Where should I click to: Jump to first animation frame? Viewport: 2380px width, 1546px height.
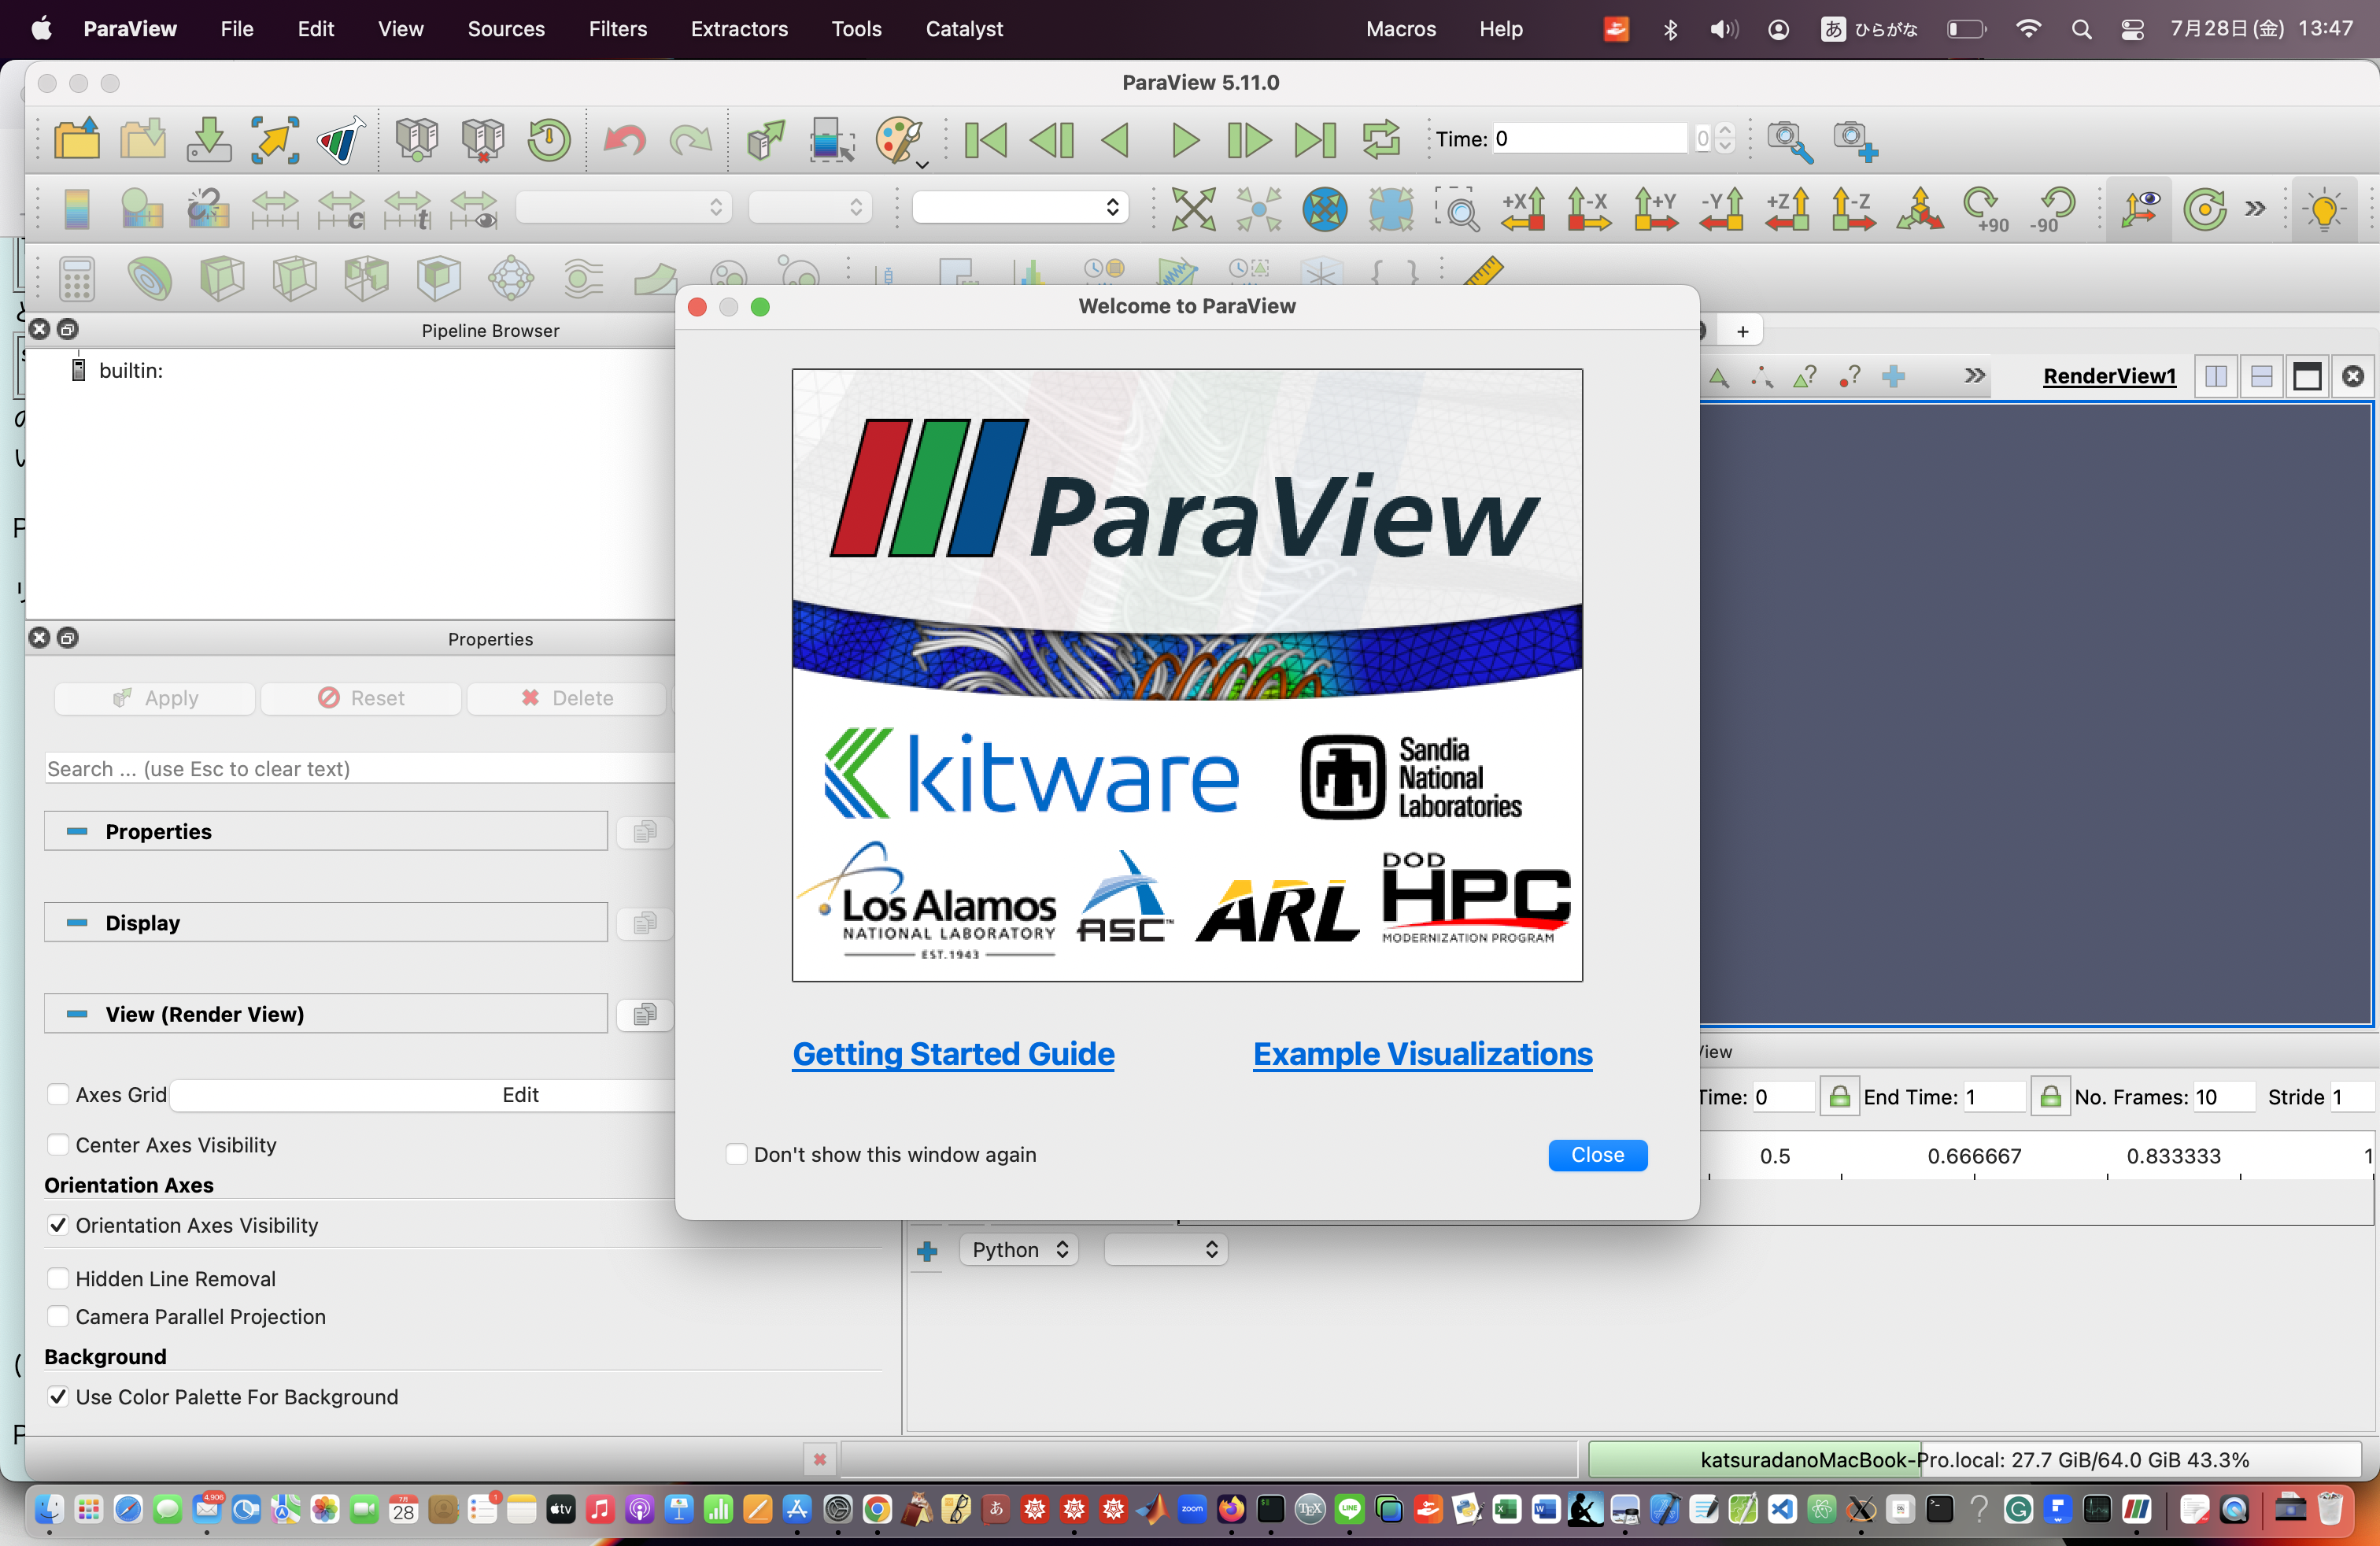coord(986,140)
